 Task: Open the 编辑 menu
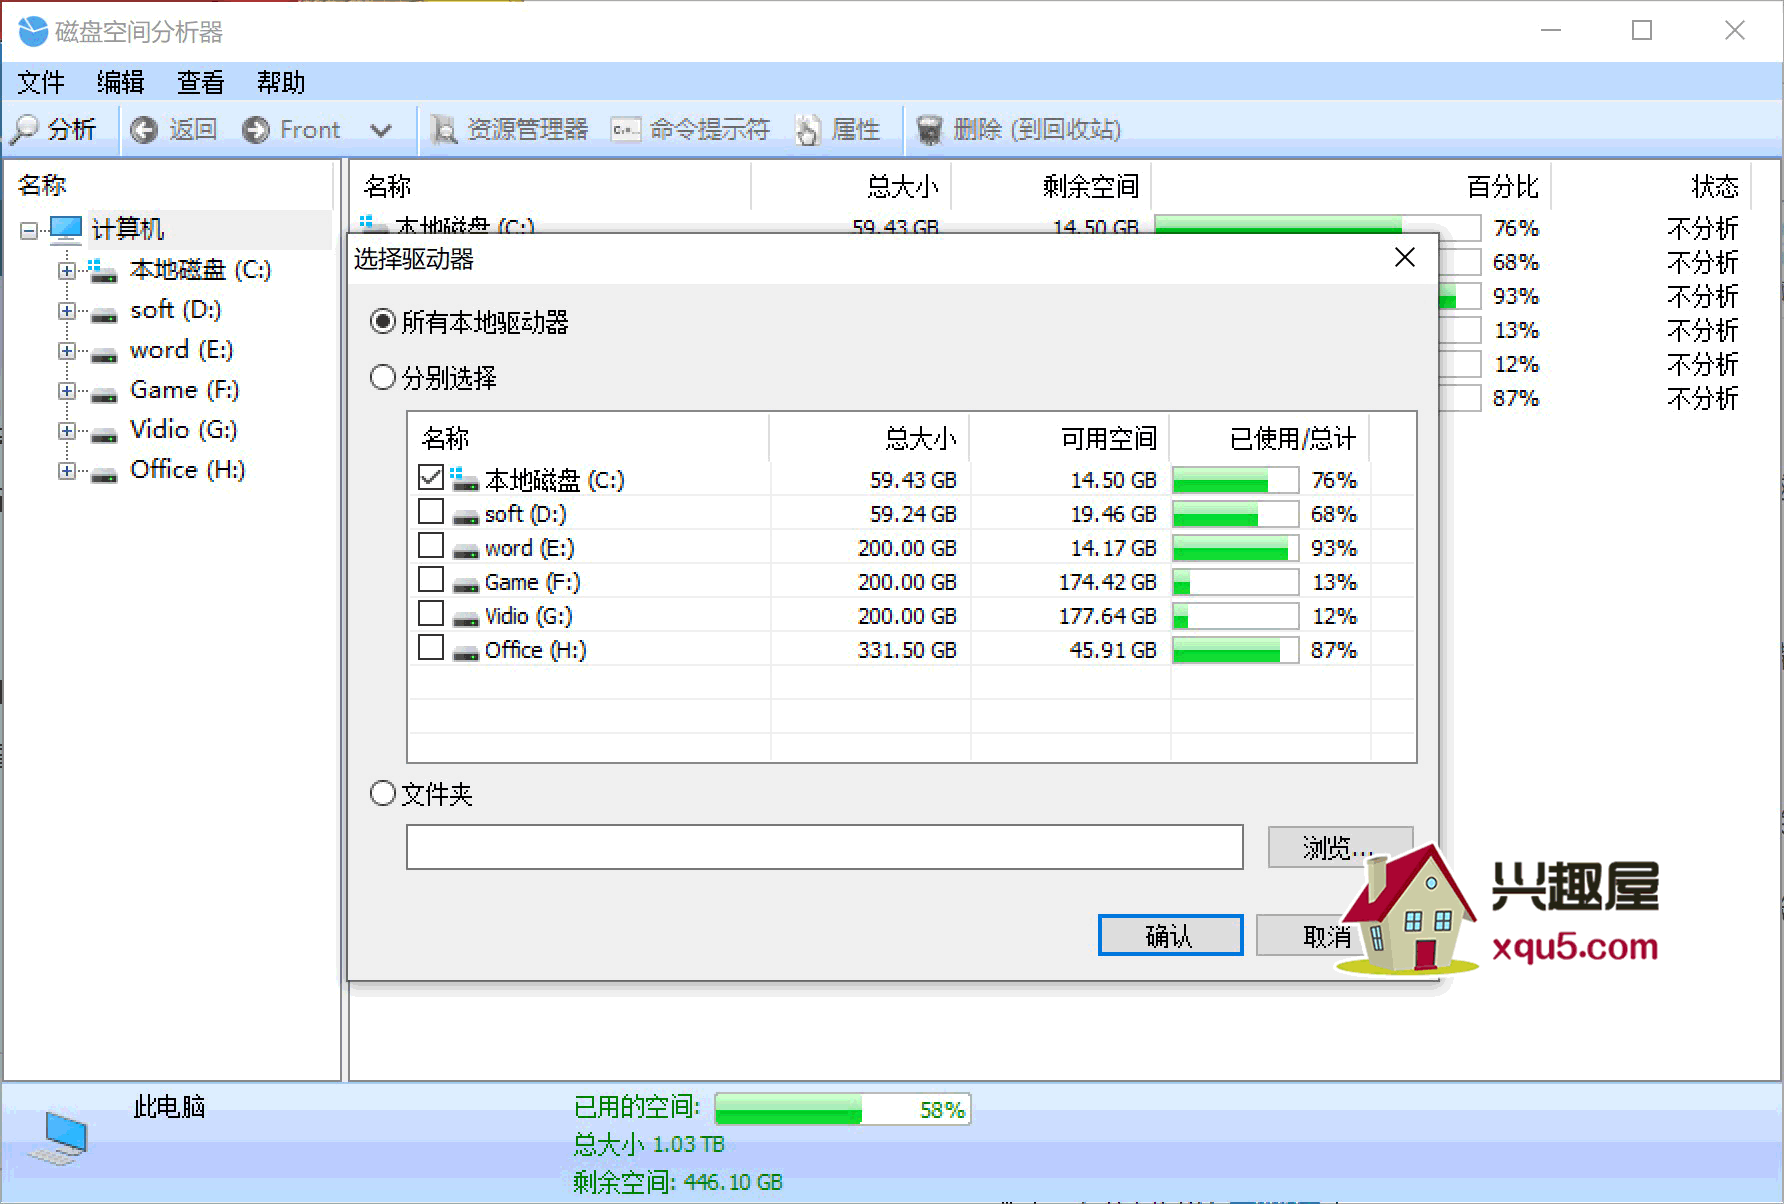121,82
